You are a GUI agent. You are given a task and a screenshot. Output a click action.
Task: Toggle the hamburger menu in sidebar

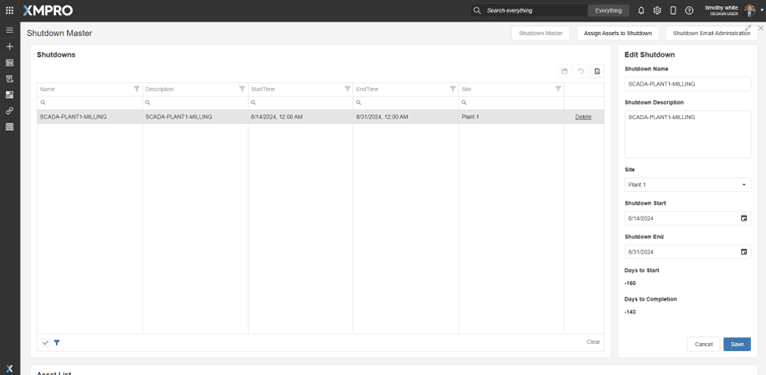point(9,30)
